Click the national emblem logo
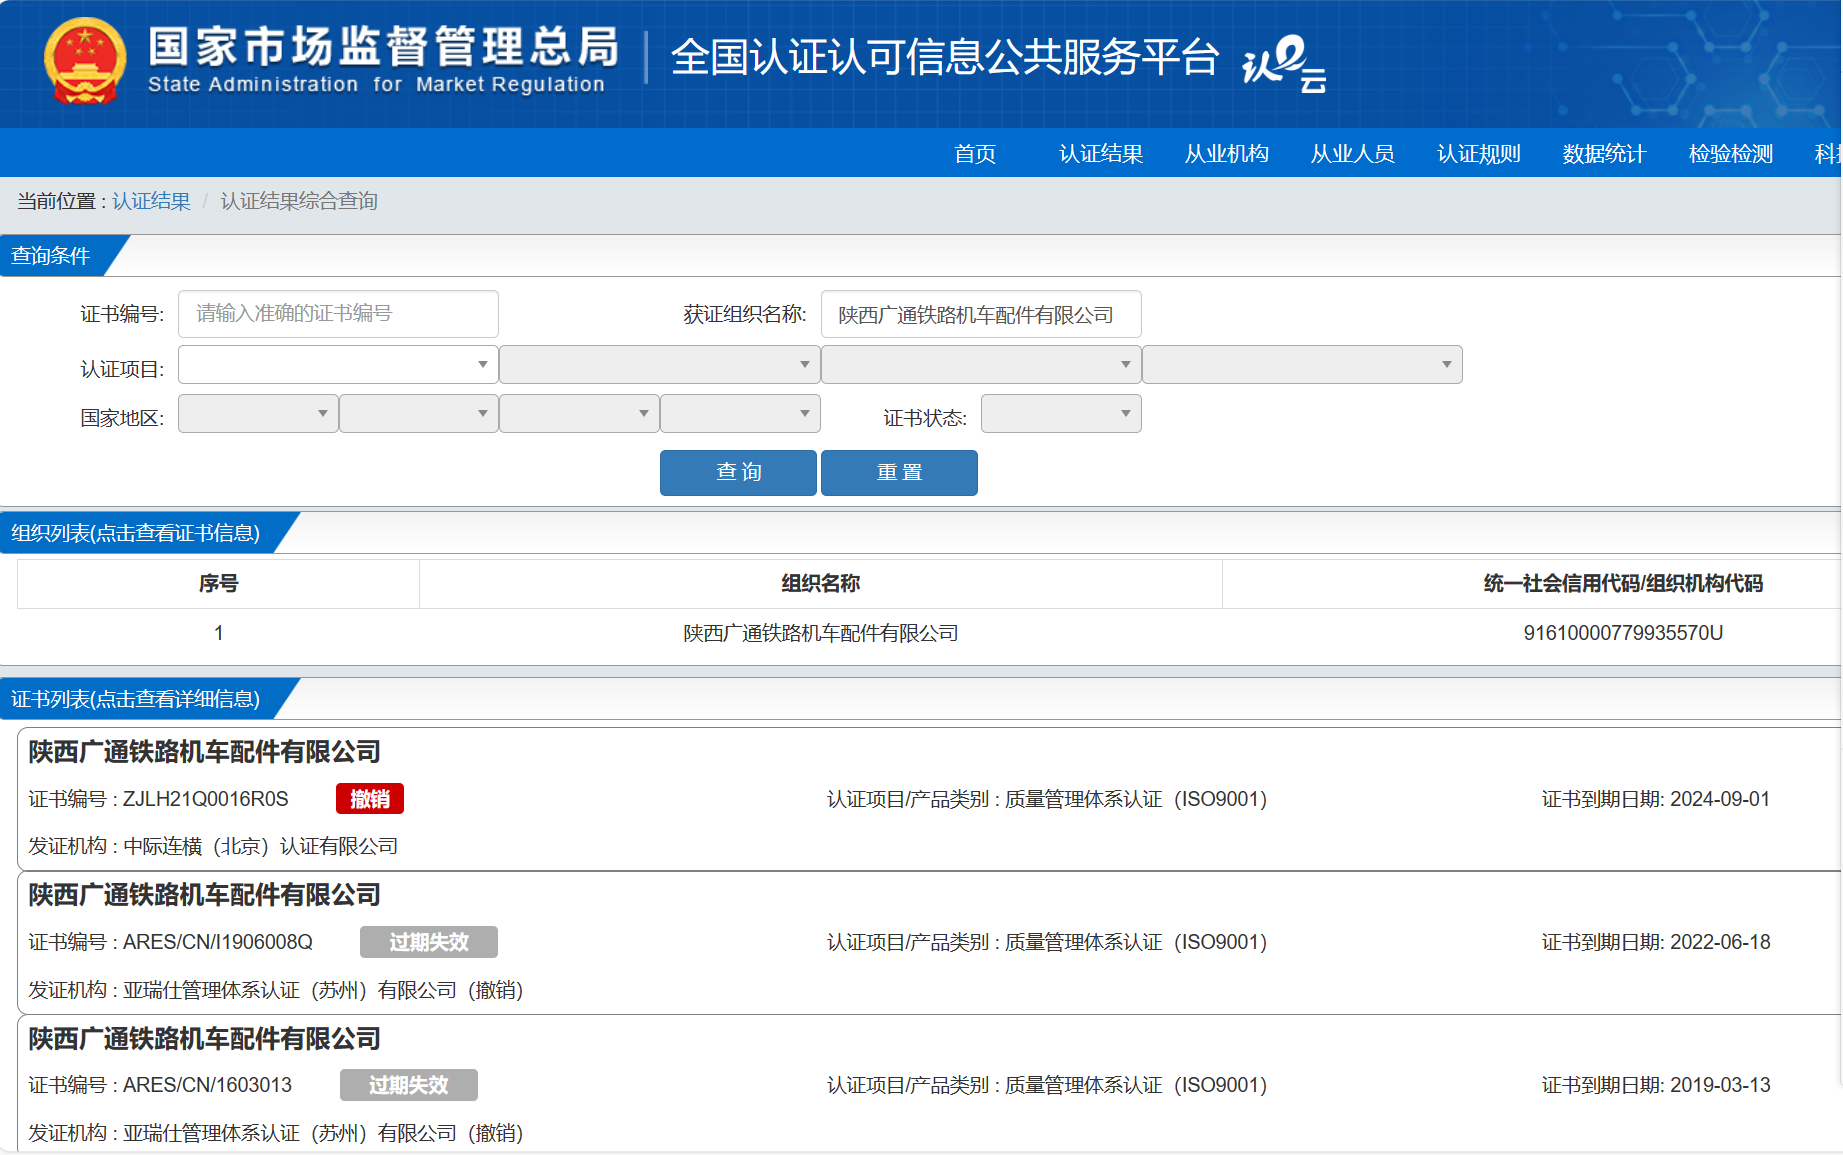This screenshot has height=1155, width=1843. pos(85,61)
